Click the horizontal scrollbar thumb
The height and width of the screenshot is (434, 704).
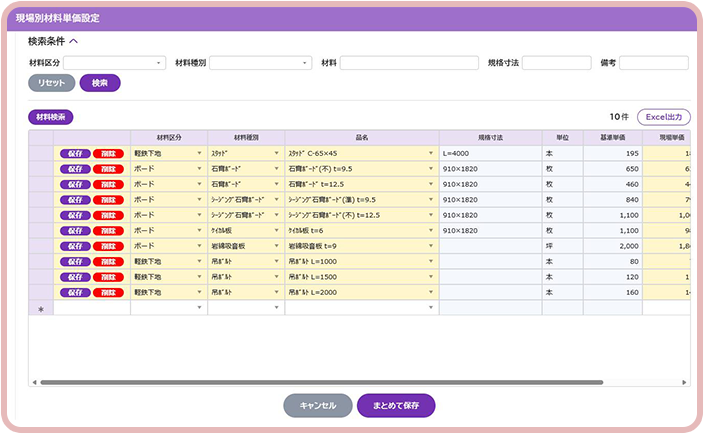321,382
